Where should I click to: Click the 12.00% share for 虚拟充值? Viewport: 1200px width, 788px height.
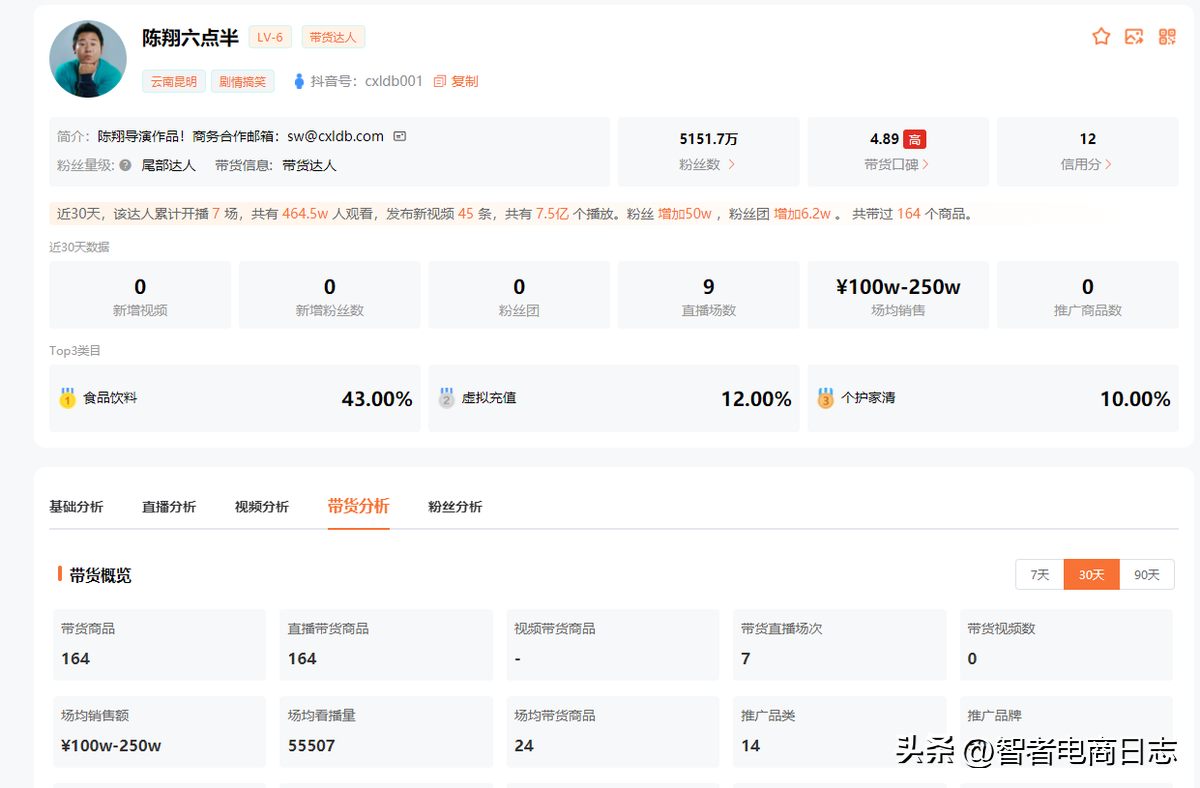pos(756,399)
